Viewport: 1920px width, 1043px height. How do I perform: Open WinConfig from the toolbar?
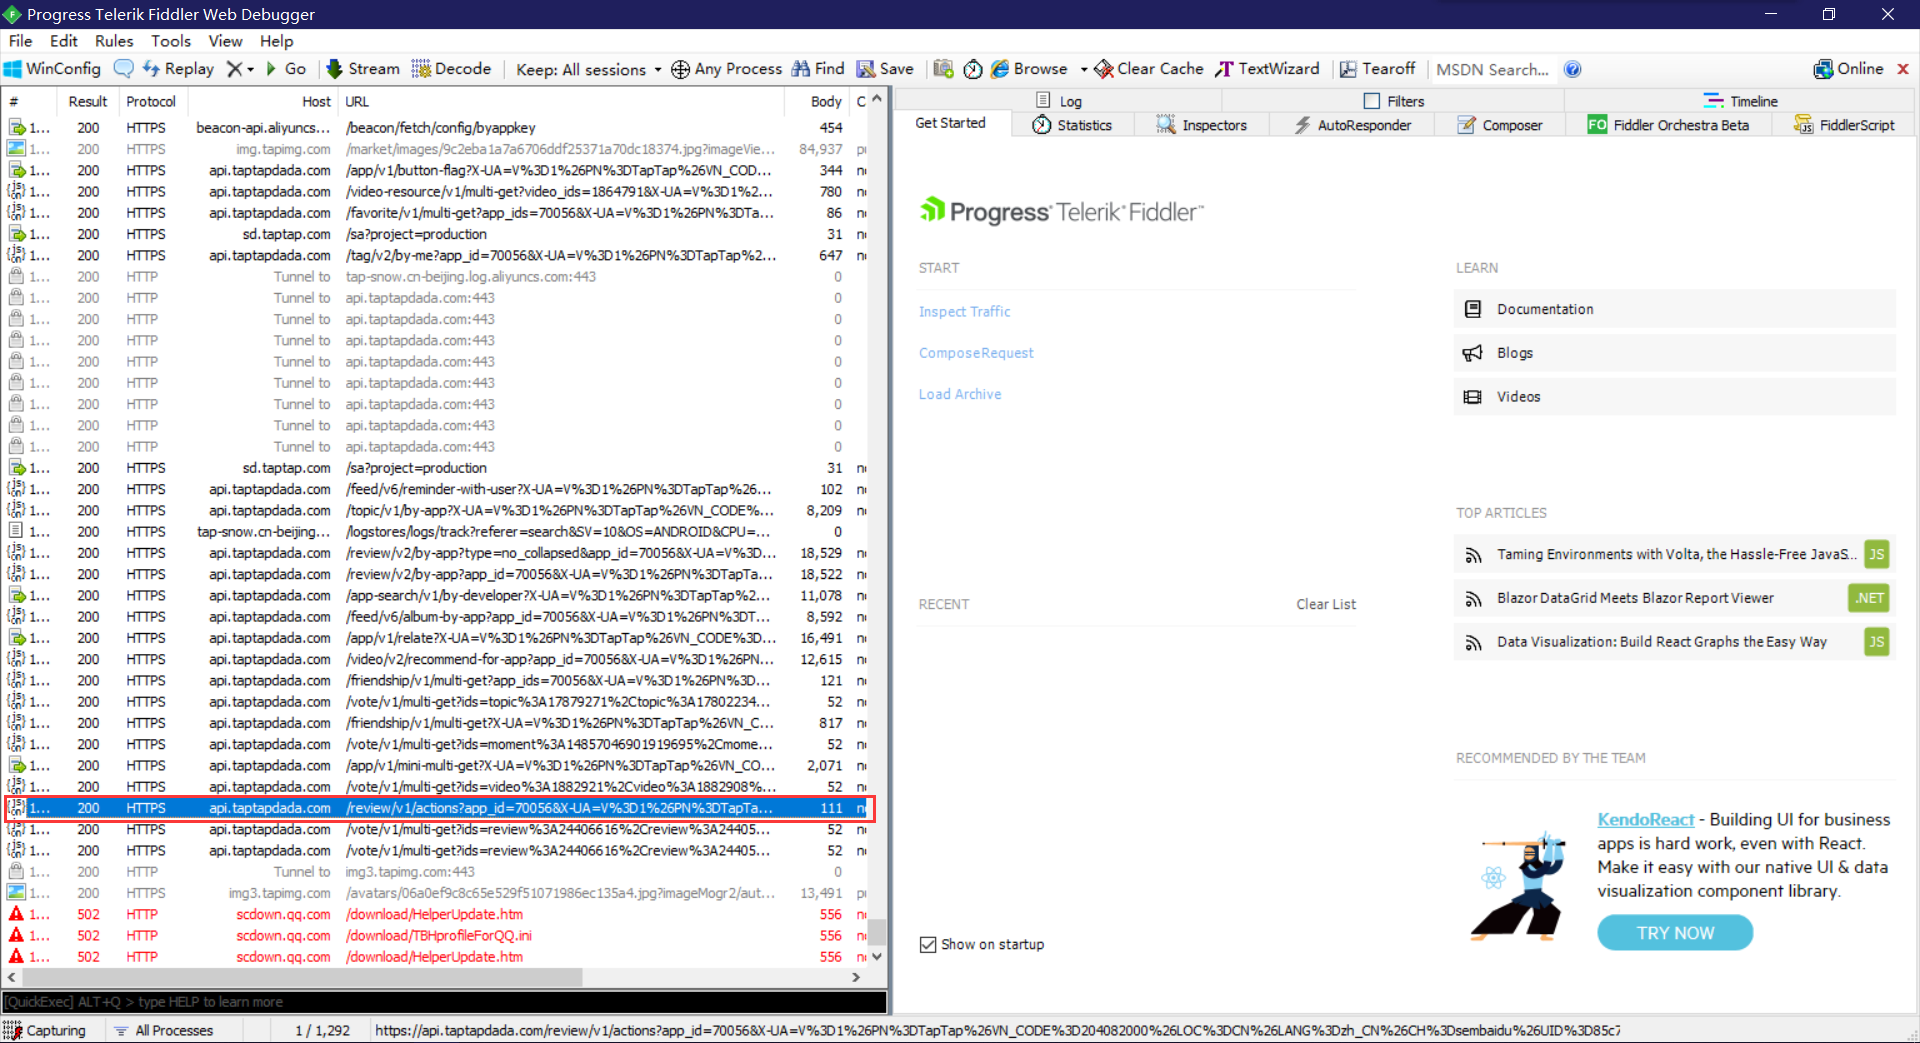[x=52, y=69]
